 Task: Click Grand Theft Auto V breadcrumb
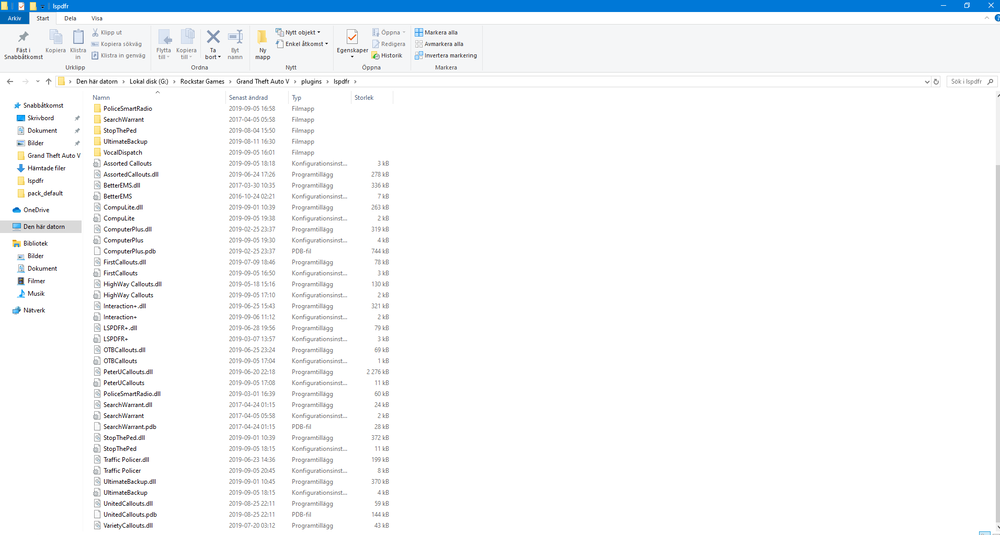point(262,82)
